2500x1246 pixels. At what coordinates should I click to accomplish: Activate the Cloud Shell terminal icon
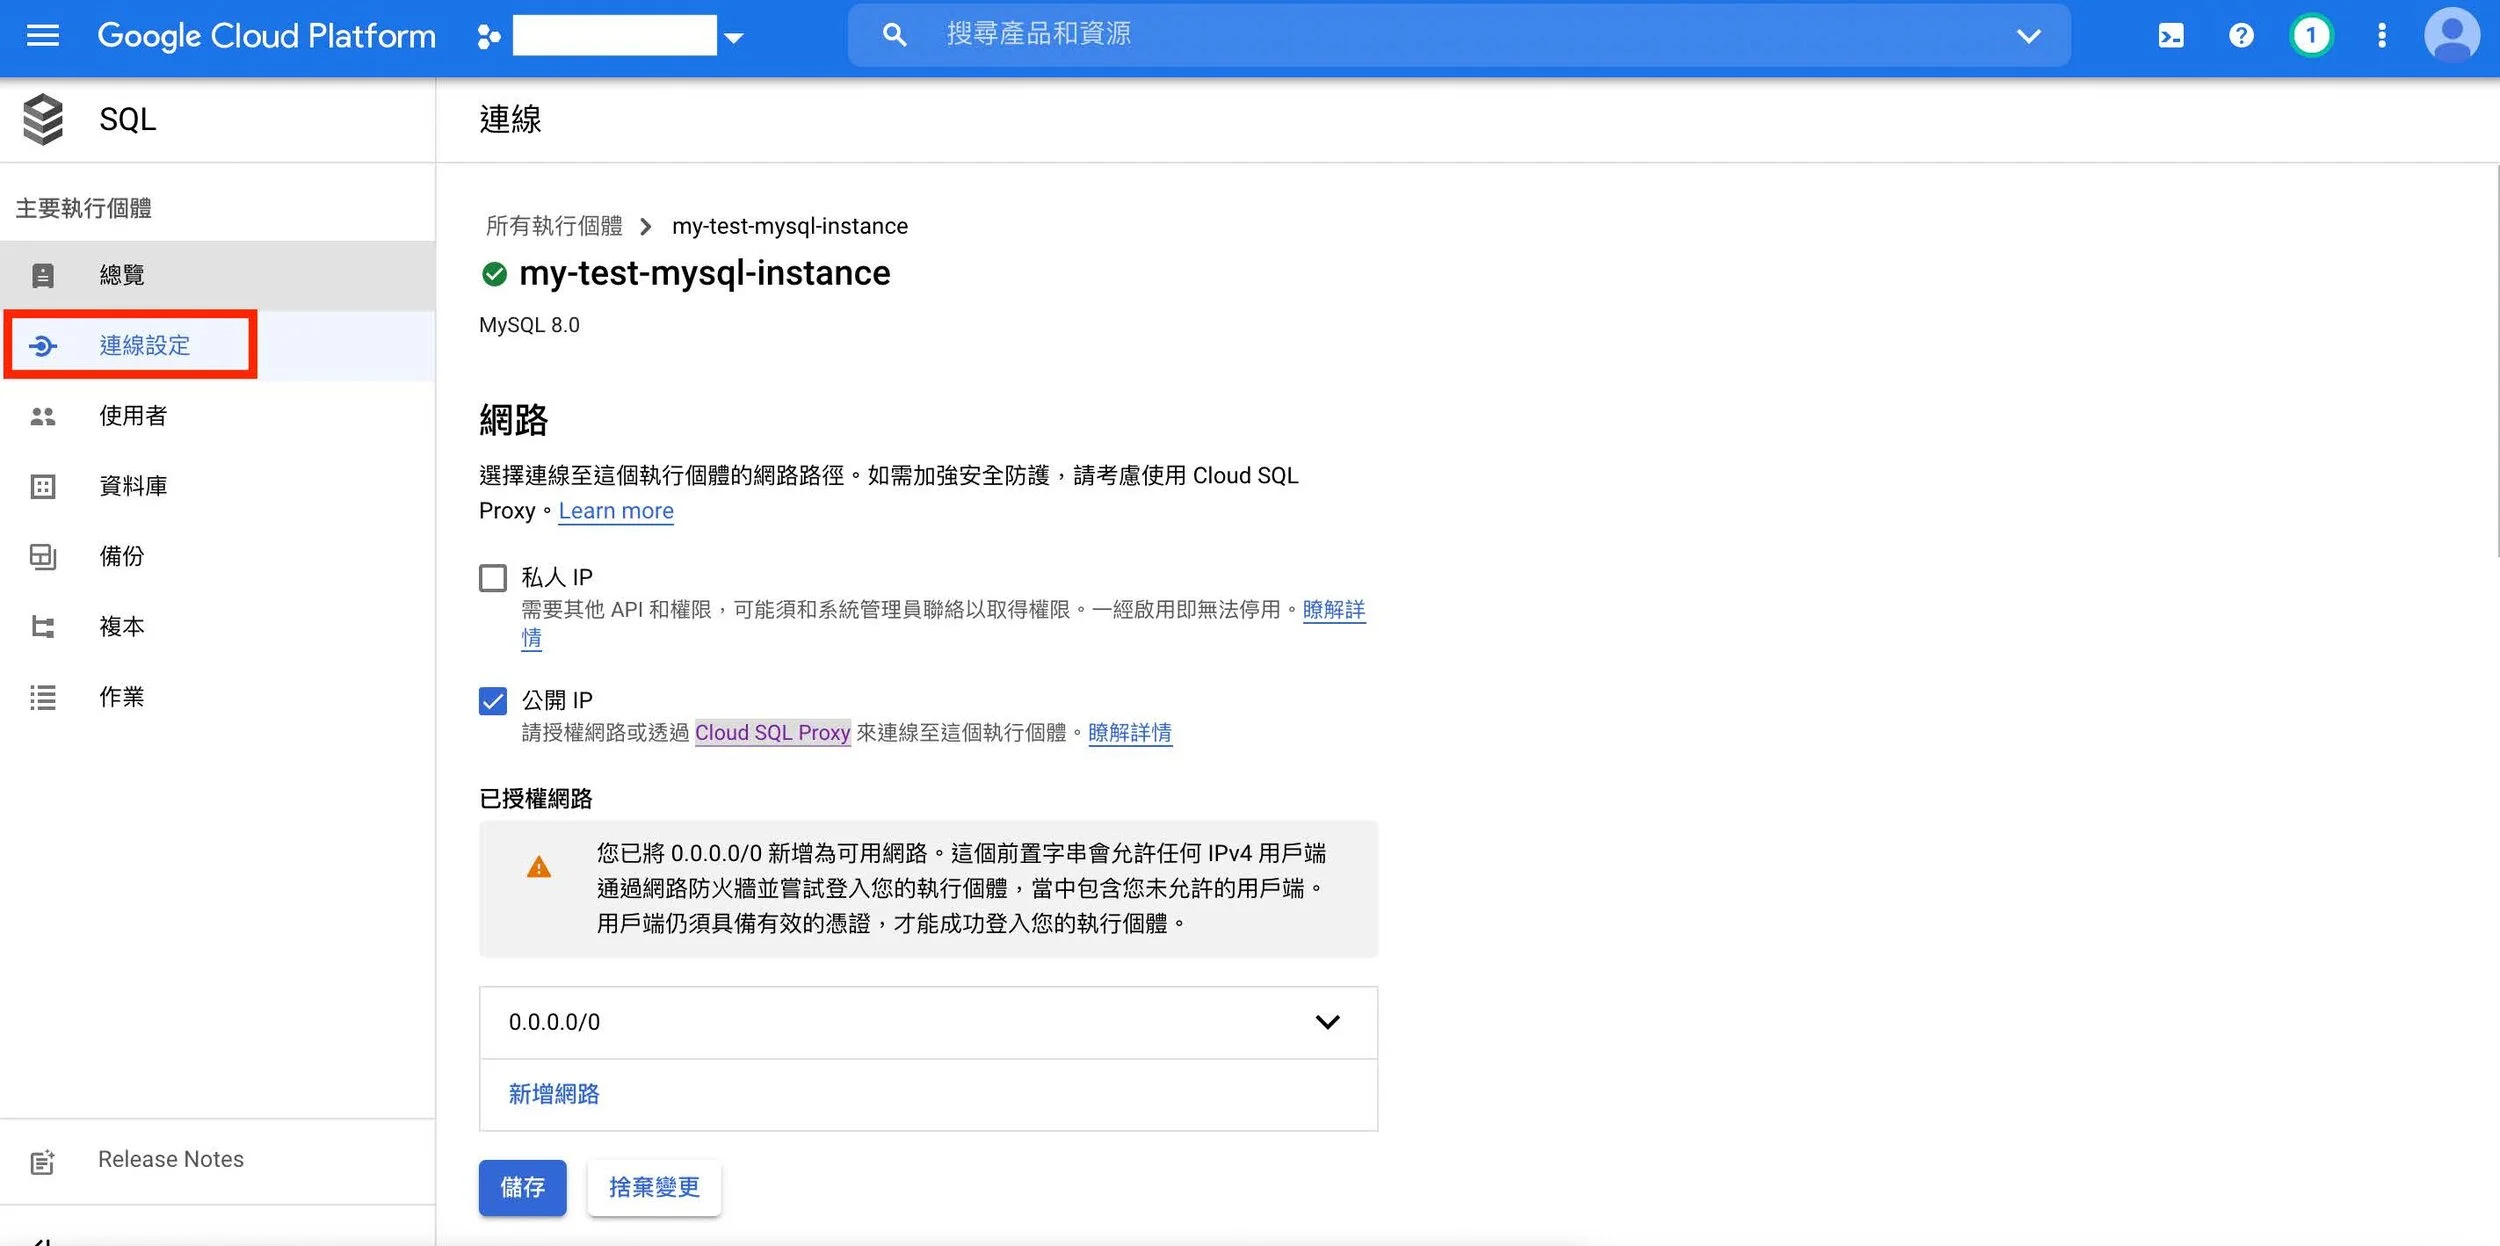(2170, 35)
